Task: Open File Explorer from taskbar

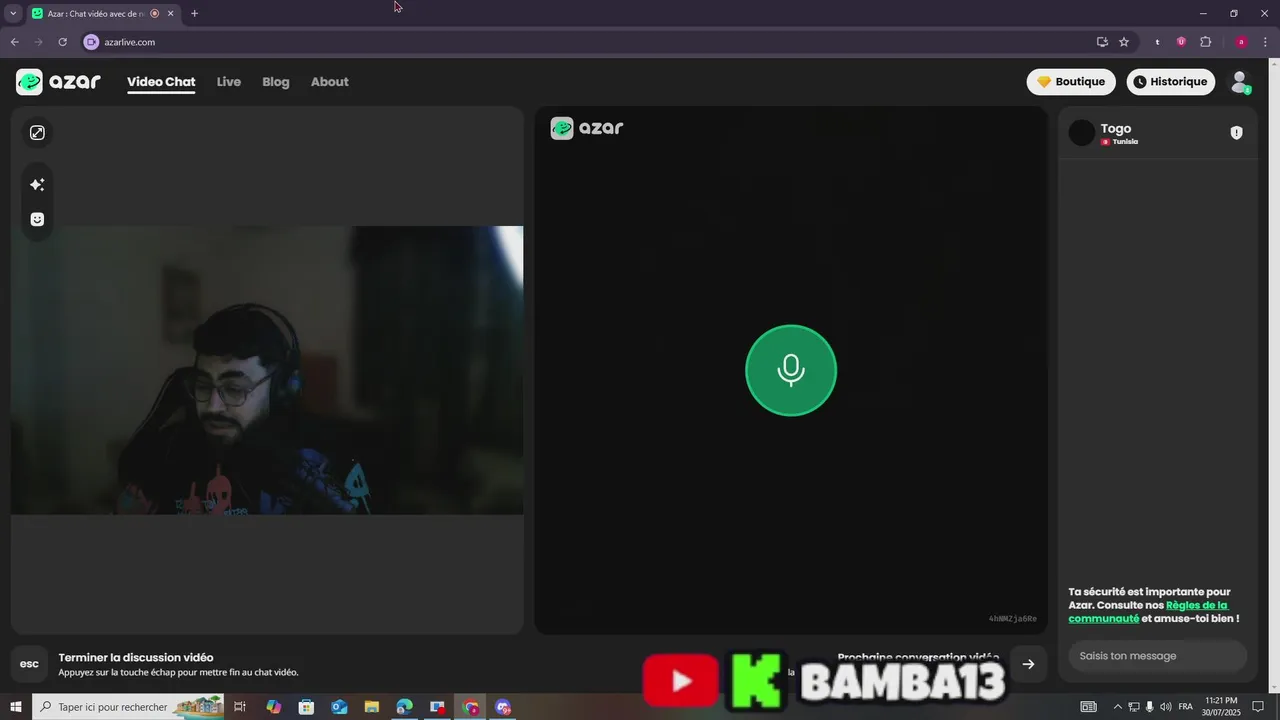Action: coord(372,707)
